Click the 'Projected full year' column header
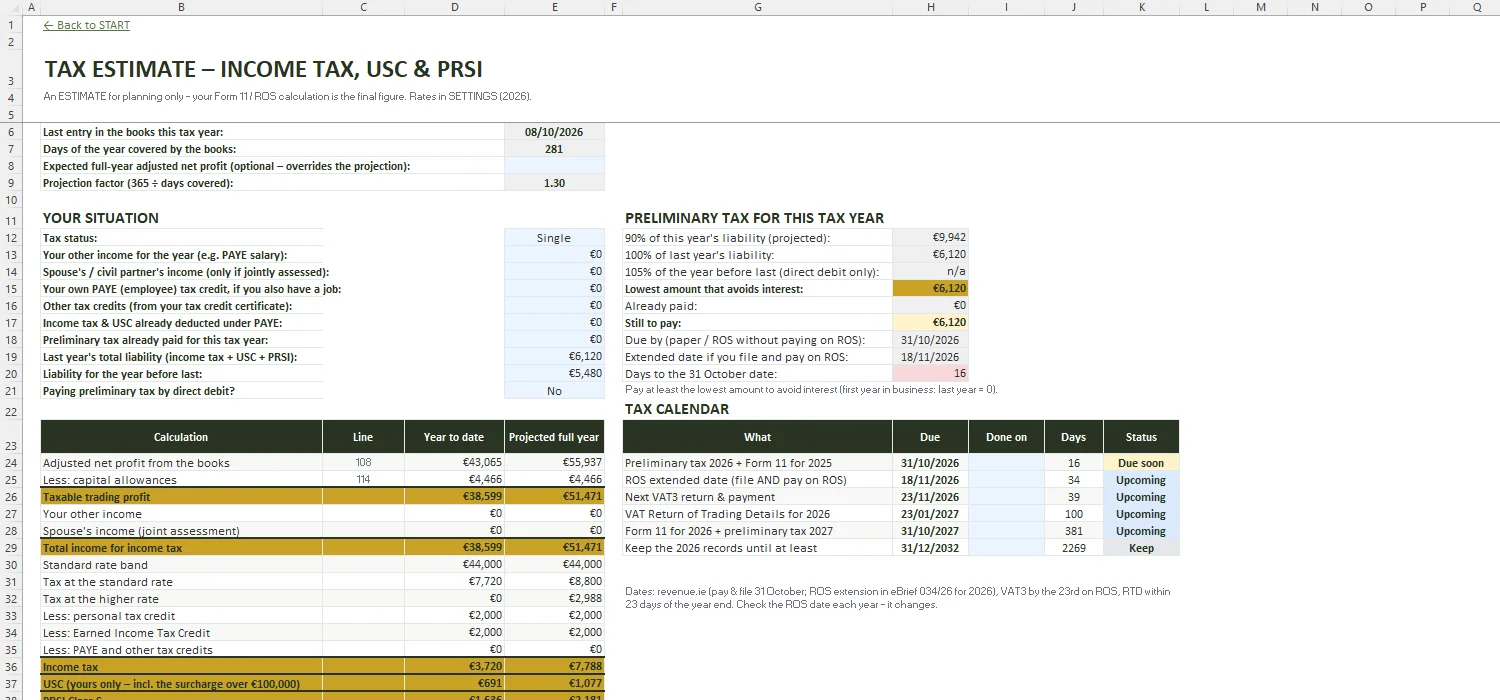 pyautogui.click(x=554, y=437)
